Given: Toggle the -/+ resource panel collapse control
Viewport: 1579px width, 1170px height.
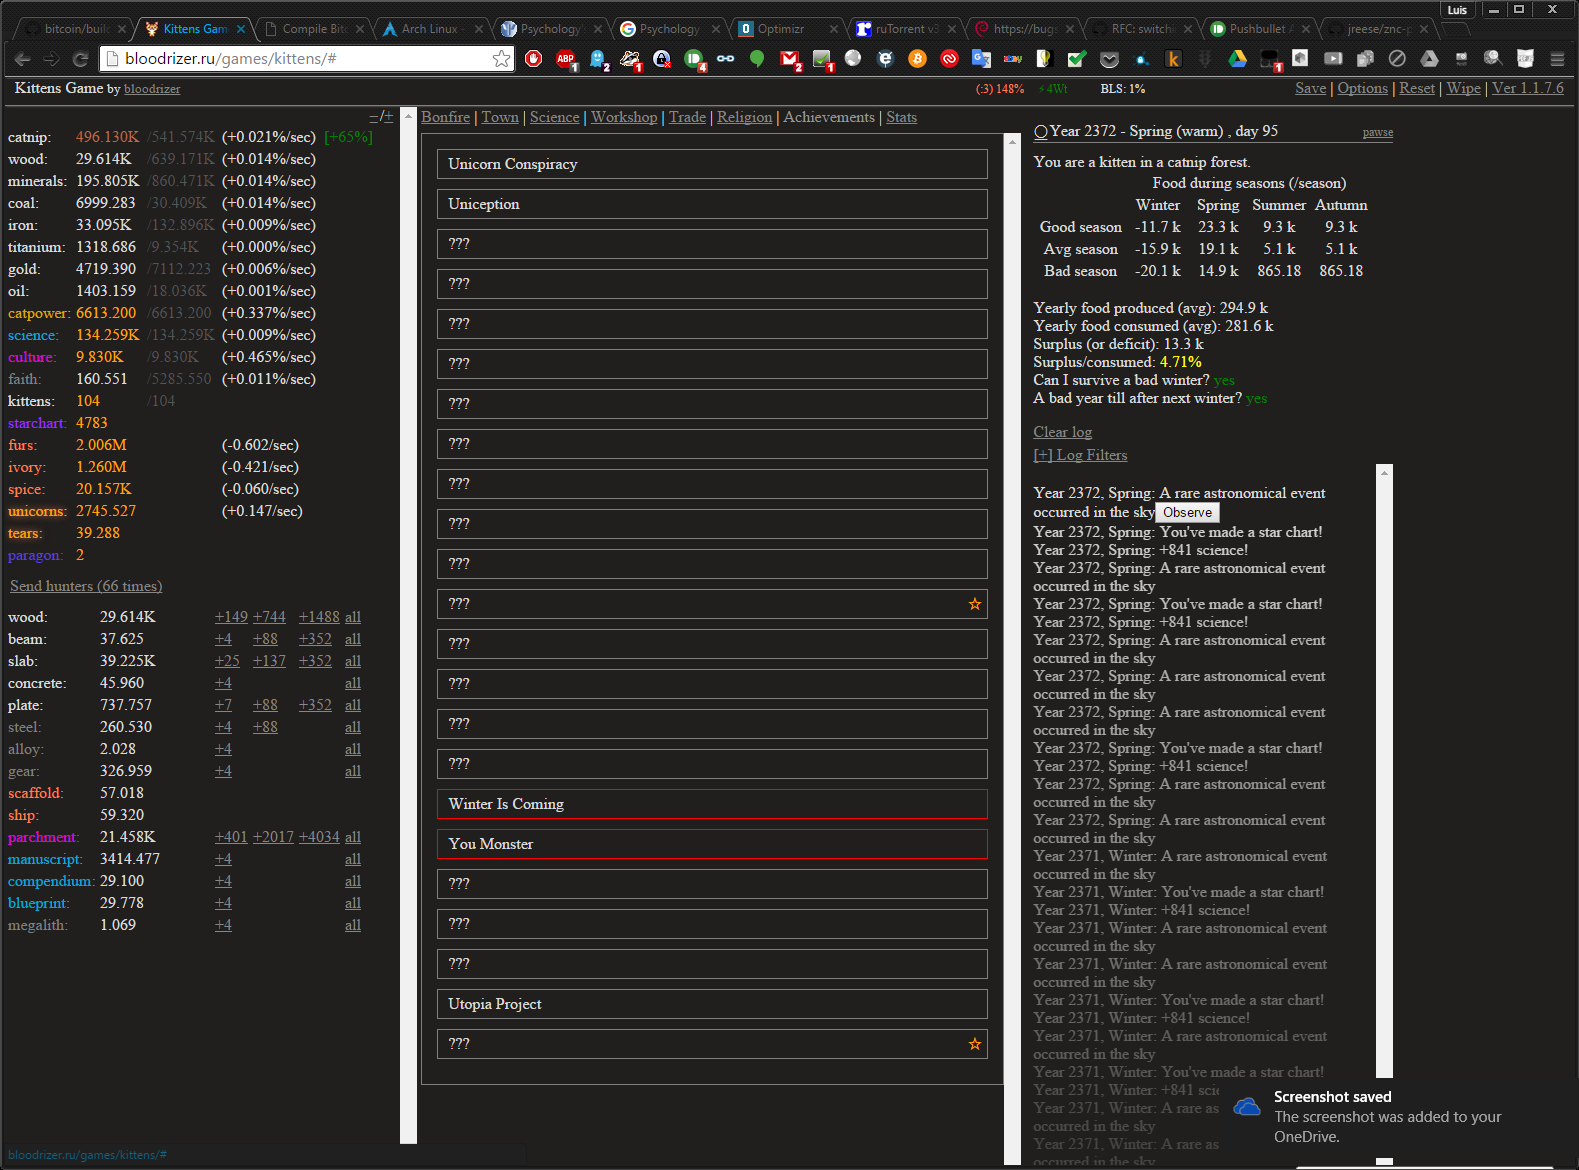Looking at the screenshot, I should coord(381,117).
